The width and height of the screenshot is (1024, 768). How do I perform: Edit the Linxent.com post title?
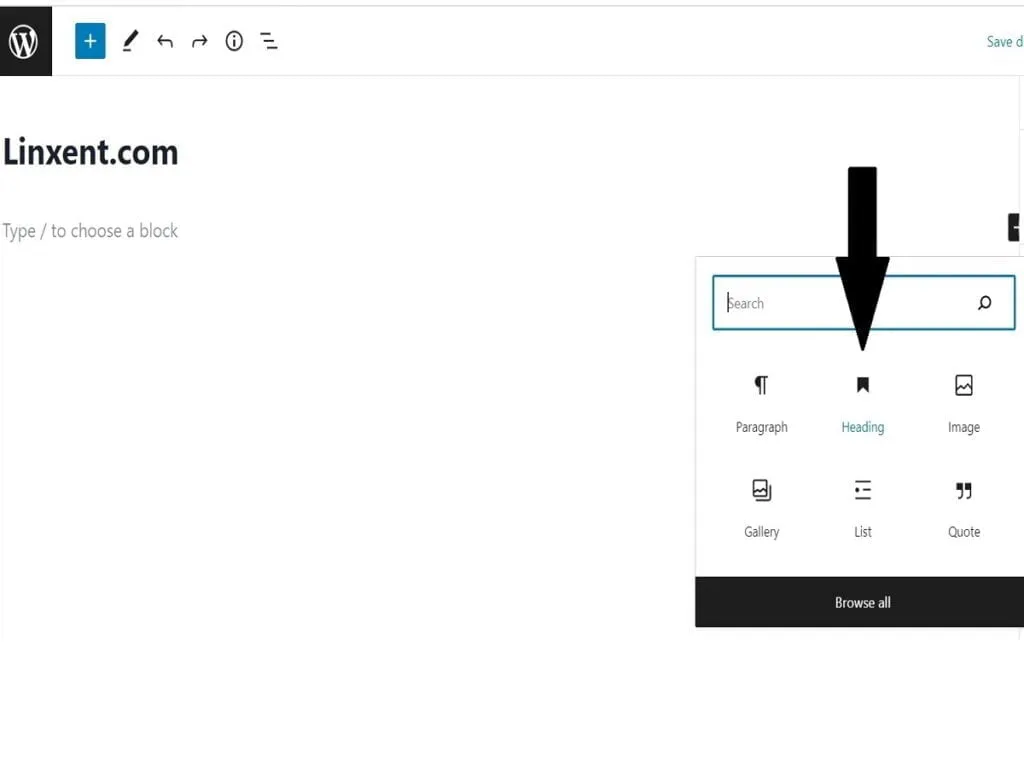[90, 152]
